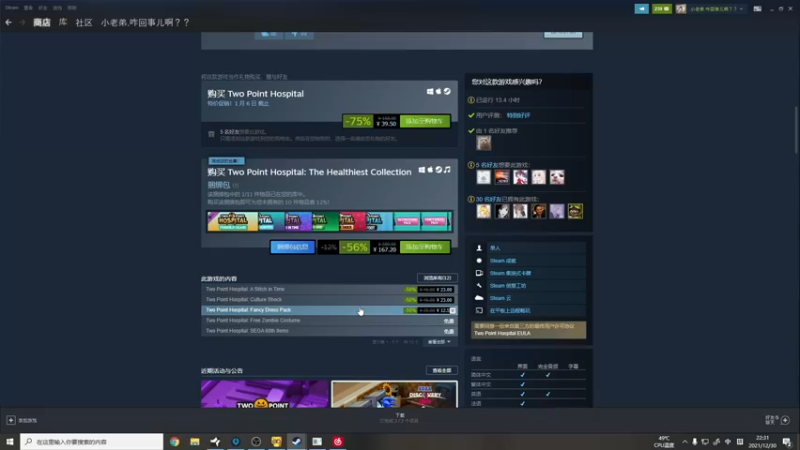This screenshot has height=450, width=800.
Task: Open the 30 名好友 owners link
Action: click(x=489, y=199)
